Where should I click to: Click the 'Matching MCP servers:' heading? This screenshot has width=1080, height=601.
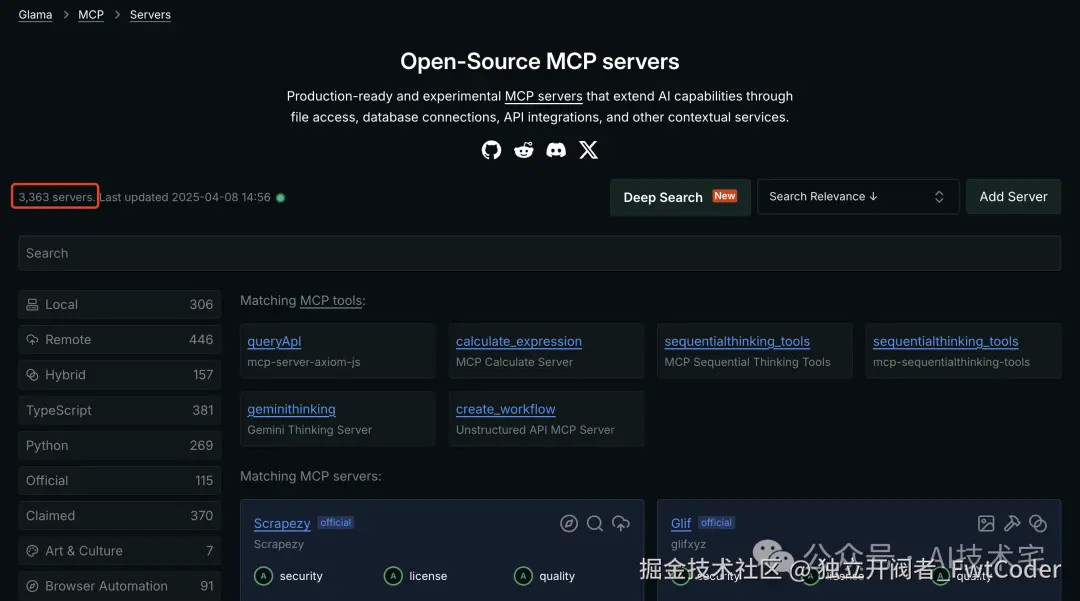coord(311,476)
